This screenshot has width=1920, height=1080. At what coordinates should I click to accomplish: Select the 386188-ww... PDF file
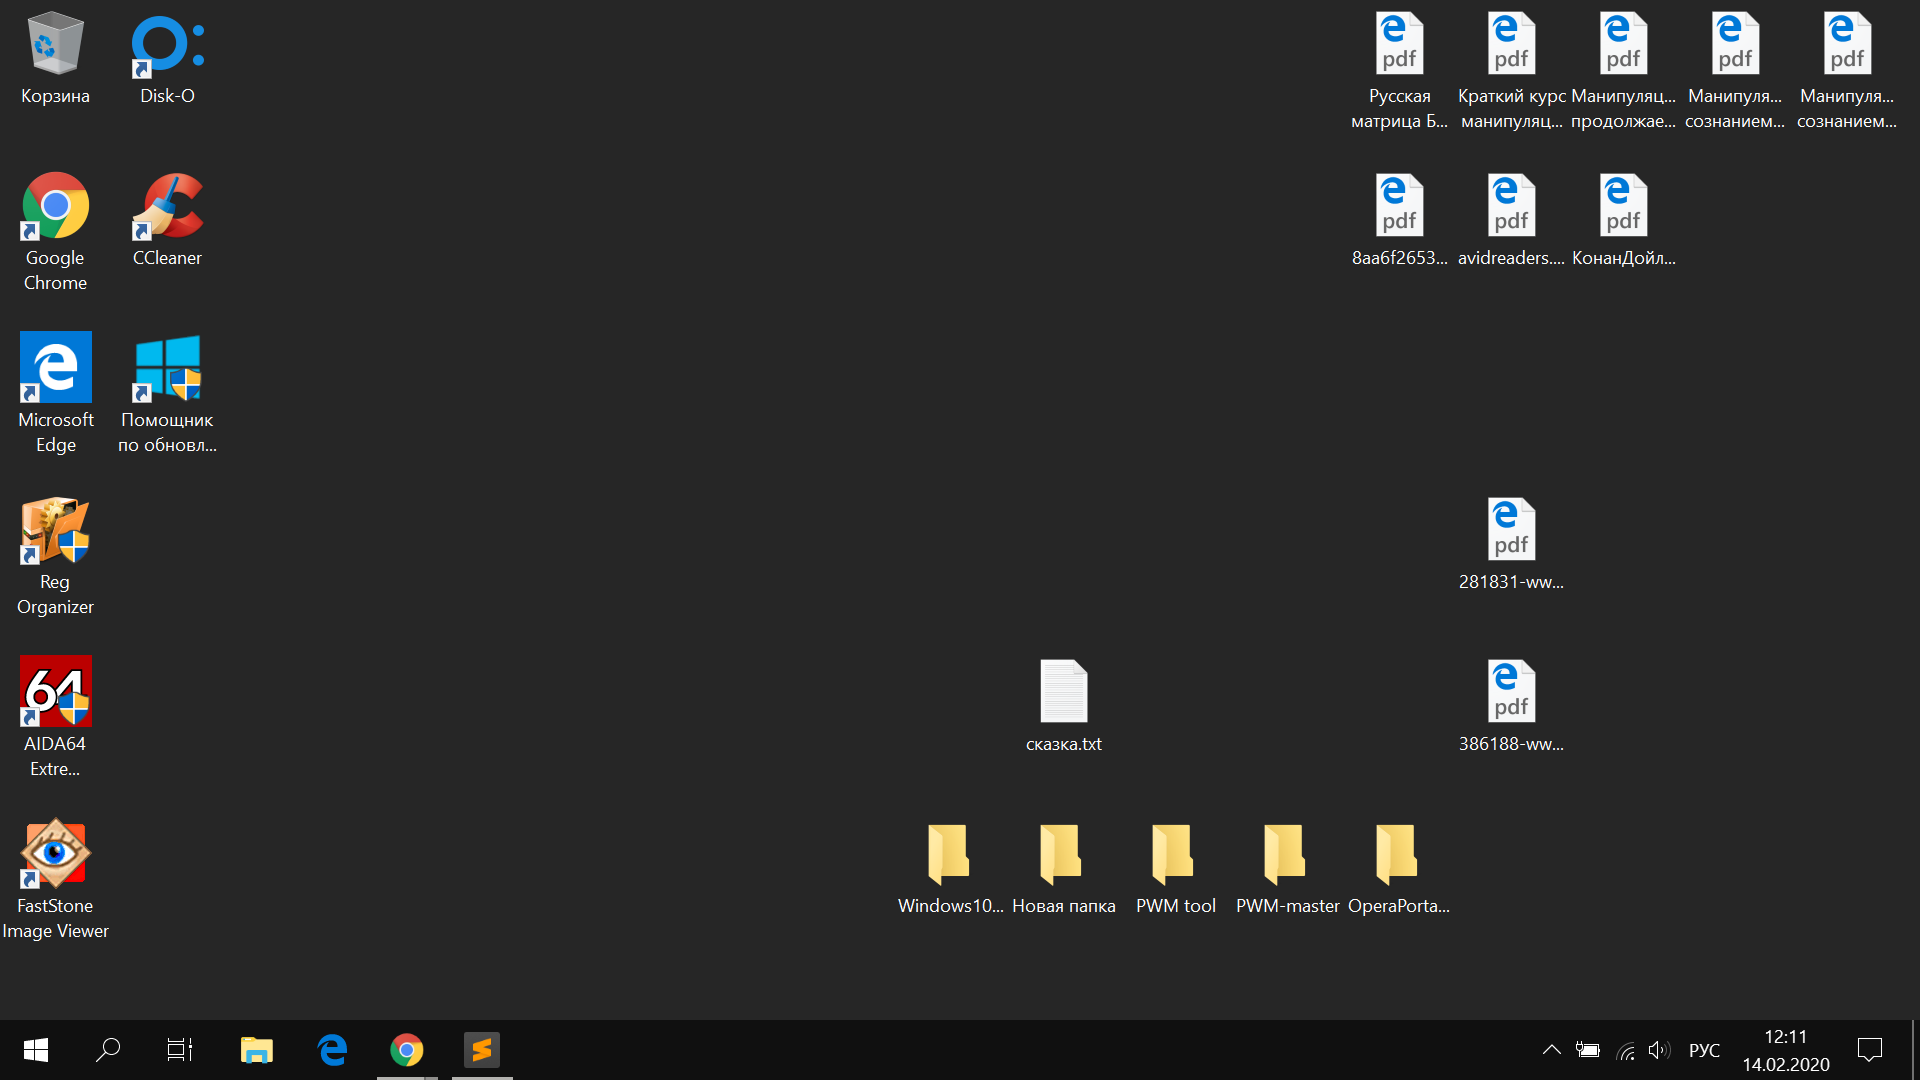[1511, 706]
